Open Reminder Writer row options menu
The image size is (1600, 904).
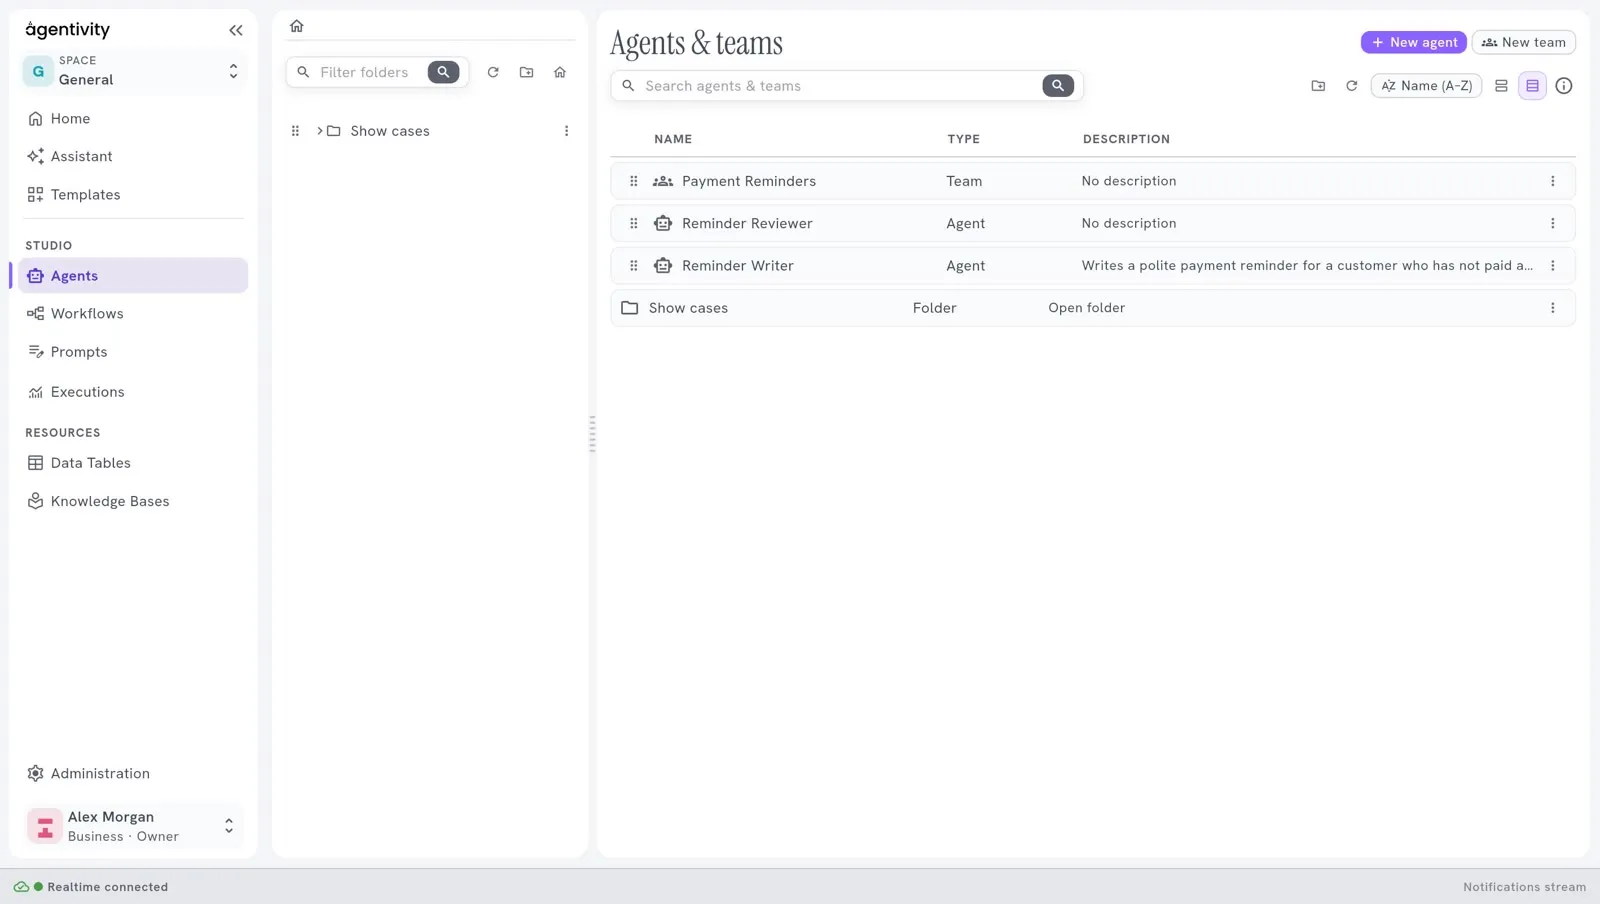tap(1552, 266)
